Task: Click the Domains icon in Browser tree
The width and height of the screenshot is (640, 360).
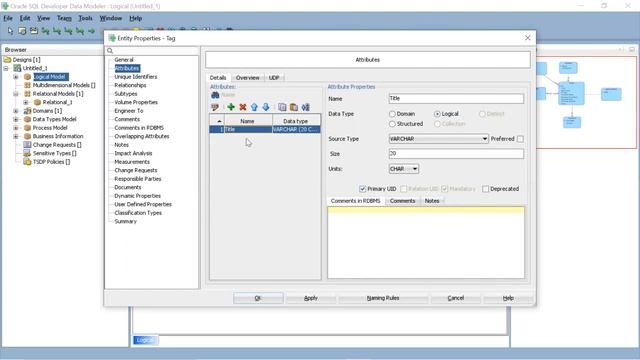Action: (27, 111)
